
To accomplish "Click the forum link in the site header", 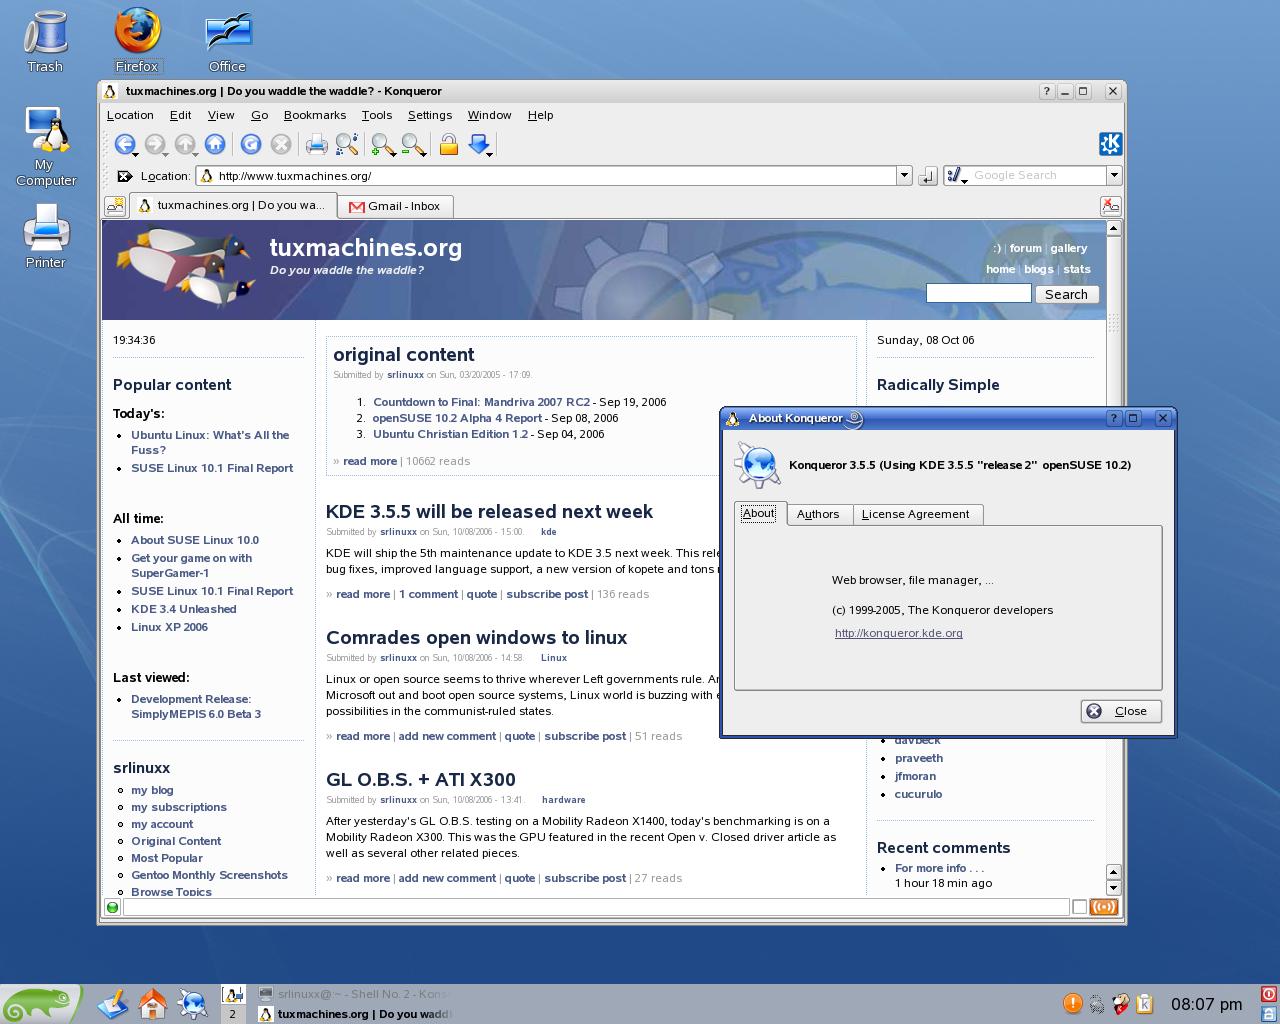I will (x=1025, y=248).
